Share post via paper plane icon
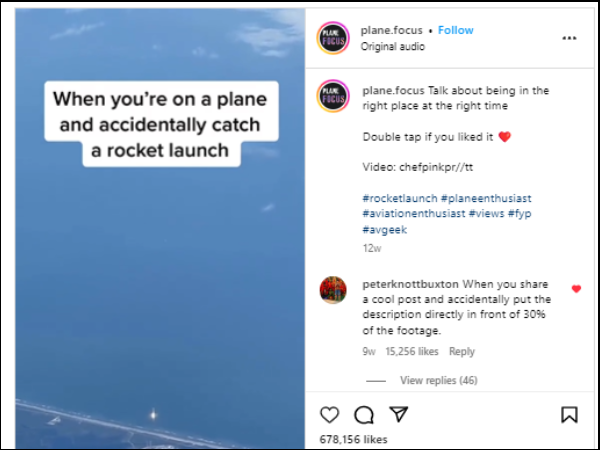Screen dimensions: 600x450 coord(398,414)
